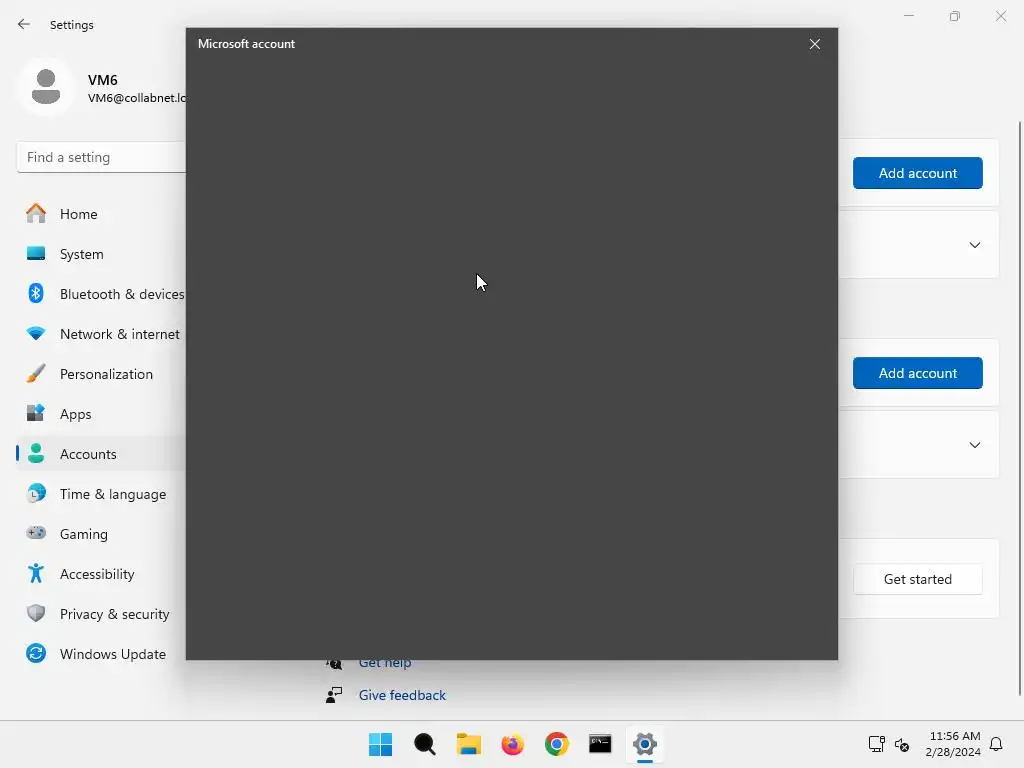Click the VM6 account name text

[x=103, y=80]
